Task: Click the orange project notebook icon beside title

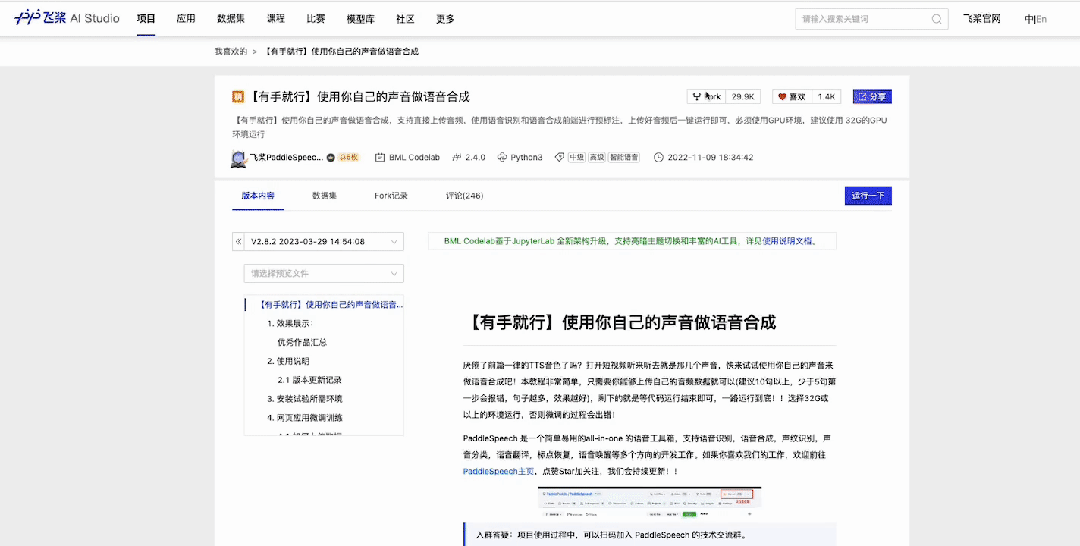Action: [x=238, y=97]
